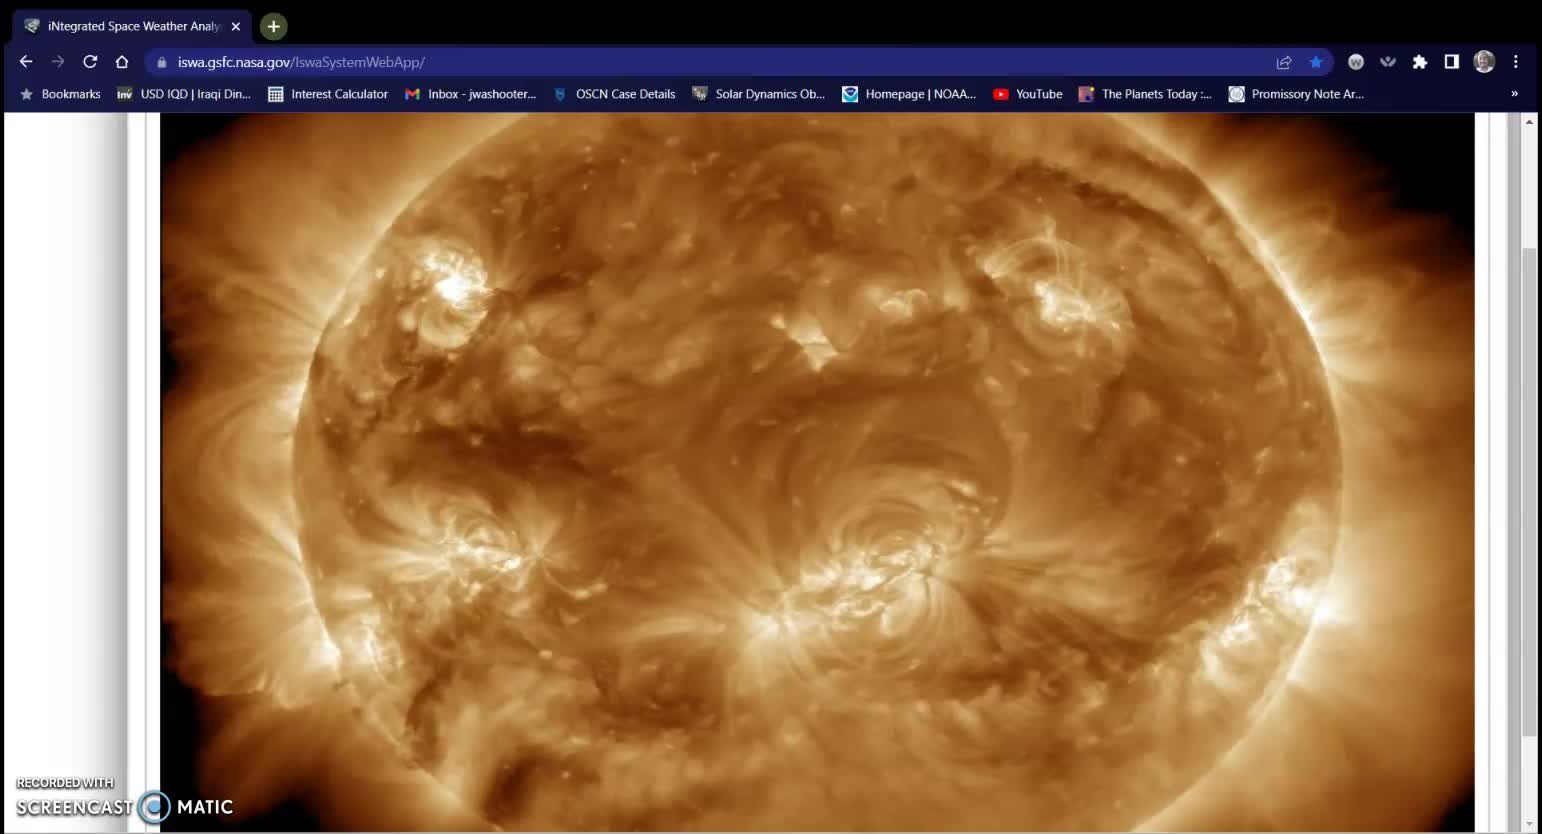Reload the ISWA page
1542x834 pixels.
click(x=90, y=62)
